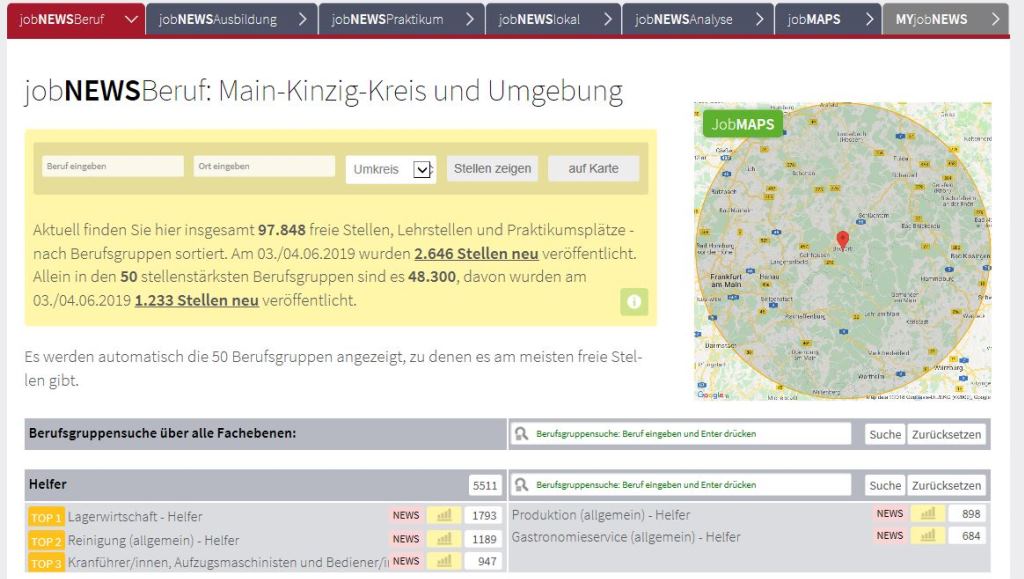Click the green JobMAPS label on map
Image resolution: width=1024 pixels, height=579 pixels.
tap(743, 125)
